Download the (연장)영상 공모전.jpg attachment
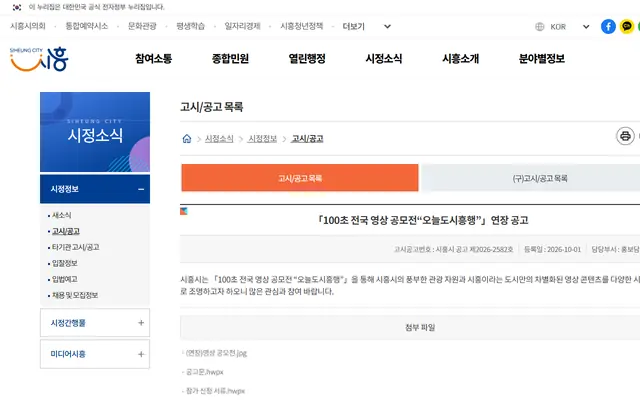The height and width of the screenshot is (400, 640). click(x=216, y=353)
